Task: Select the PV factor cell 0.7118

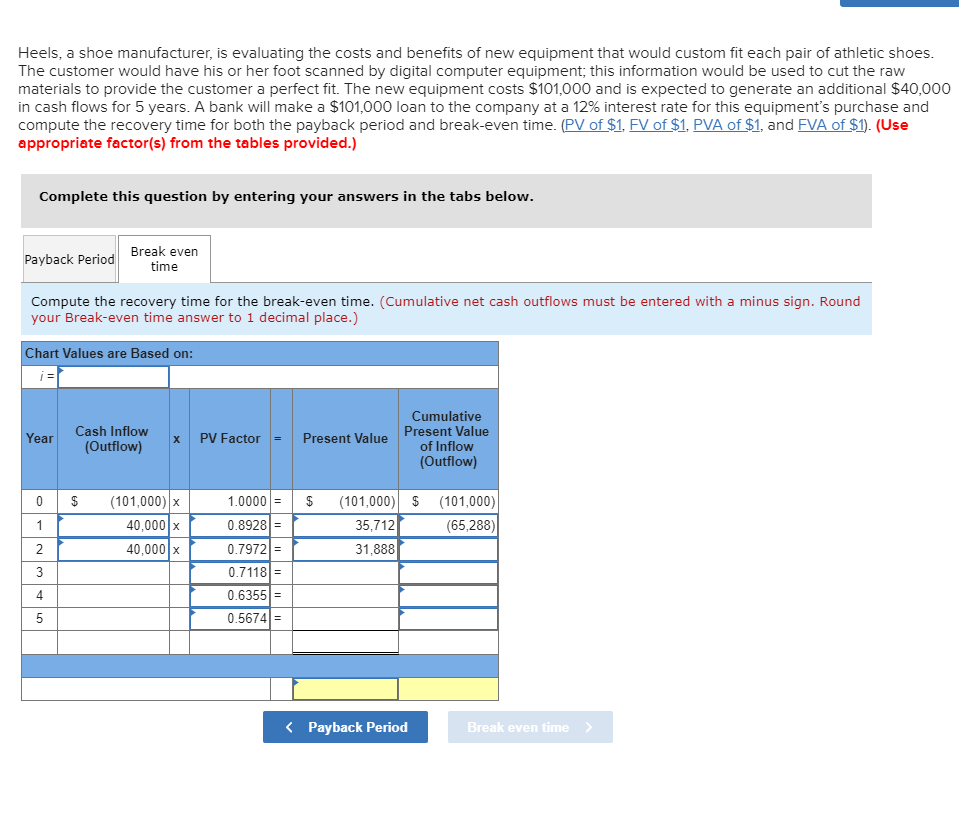Action: click(230, 572)
